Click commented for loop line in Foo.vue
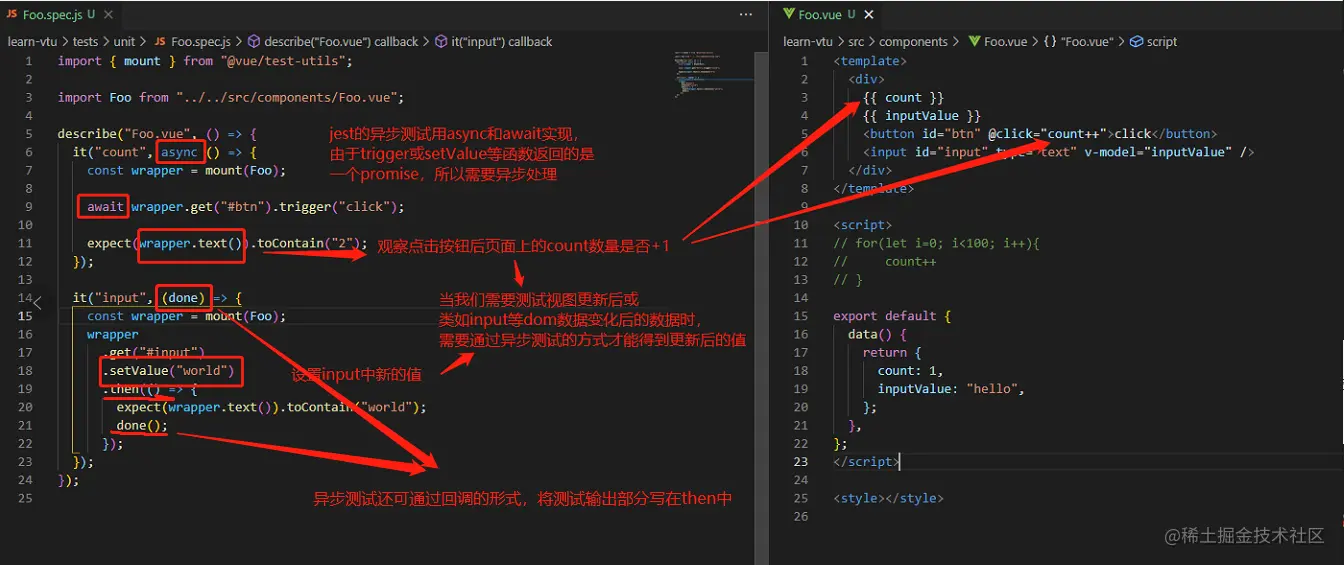Viewport: 1344px width, 565px height. coord(937,243)
